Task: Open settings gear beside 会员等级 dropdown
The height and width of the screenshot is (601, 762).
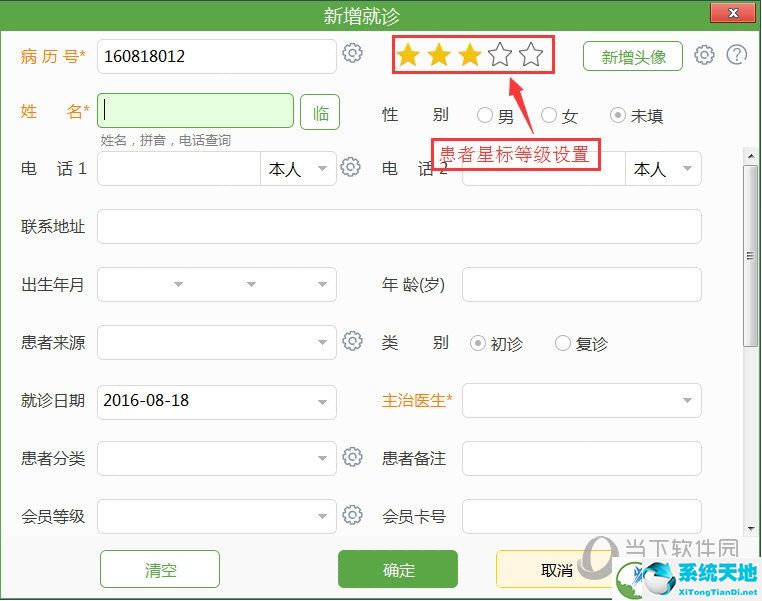Action: [352, 515]
